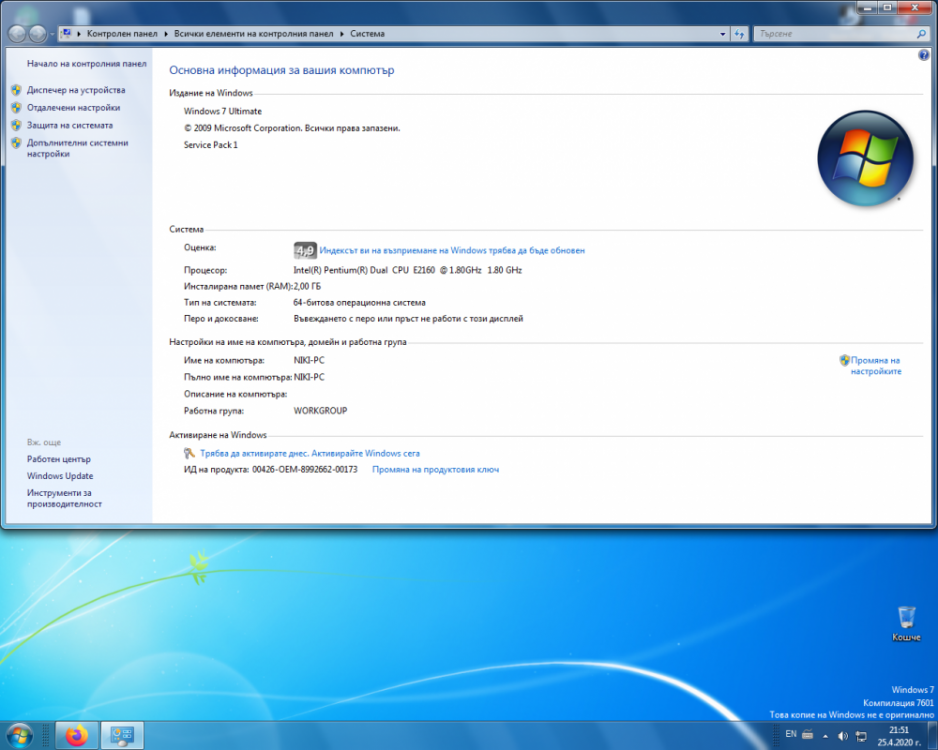Click the 2,00 ГБ RAM value
Viewport: 938px width, 750px height.
307,286
